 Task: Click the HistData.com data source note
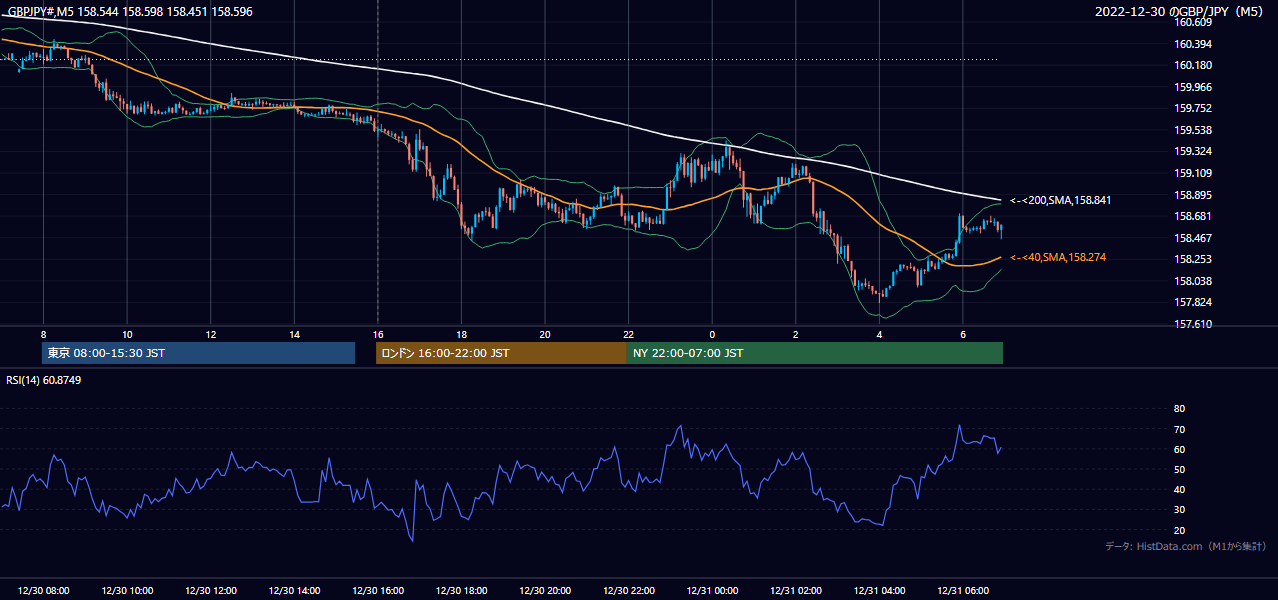coord(1186,546)
